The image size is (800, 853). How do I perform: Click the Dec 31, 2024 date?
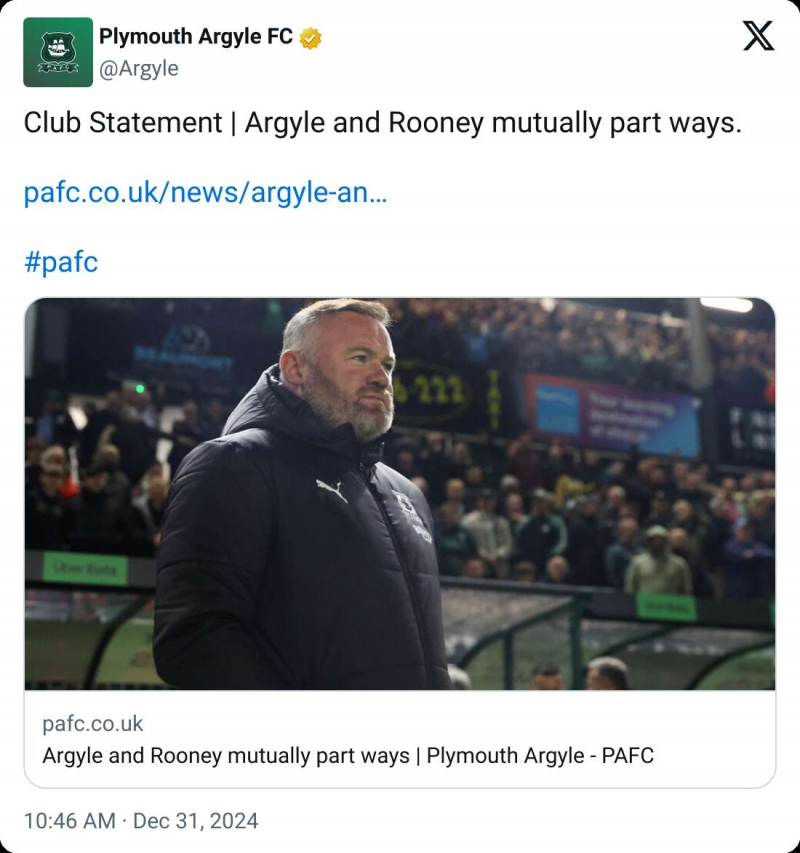(x=195, y=821)
